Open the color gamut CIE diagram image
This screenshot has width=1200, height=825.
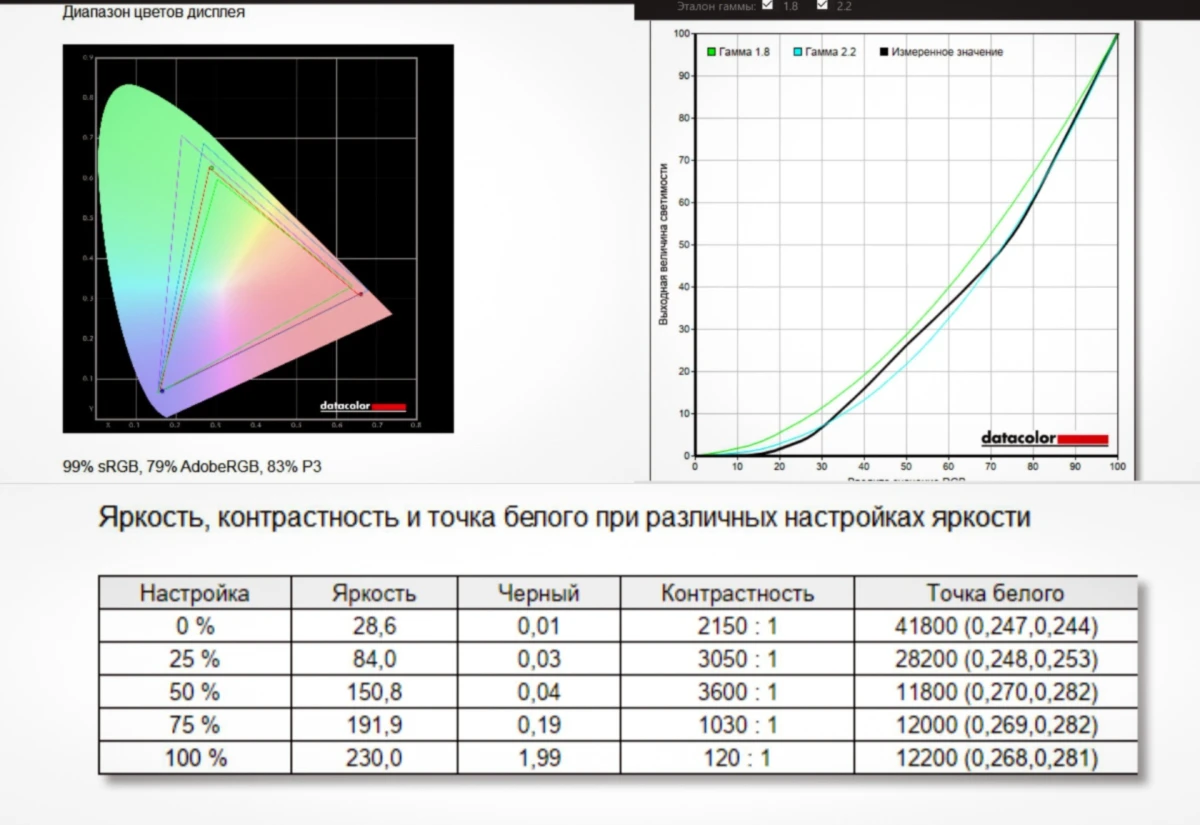click(x=258, y=238)
